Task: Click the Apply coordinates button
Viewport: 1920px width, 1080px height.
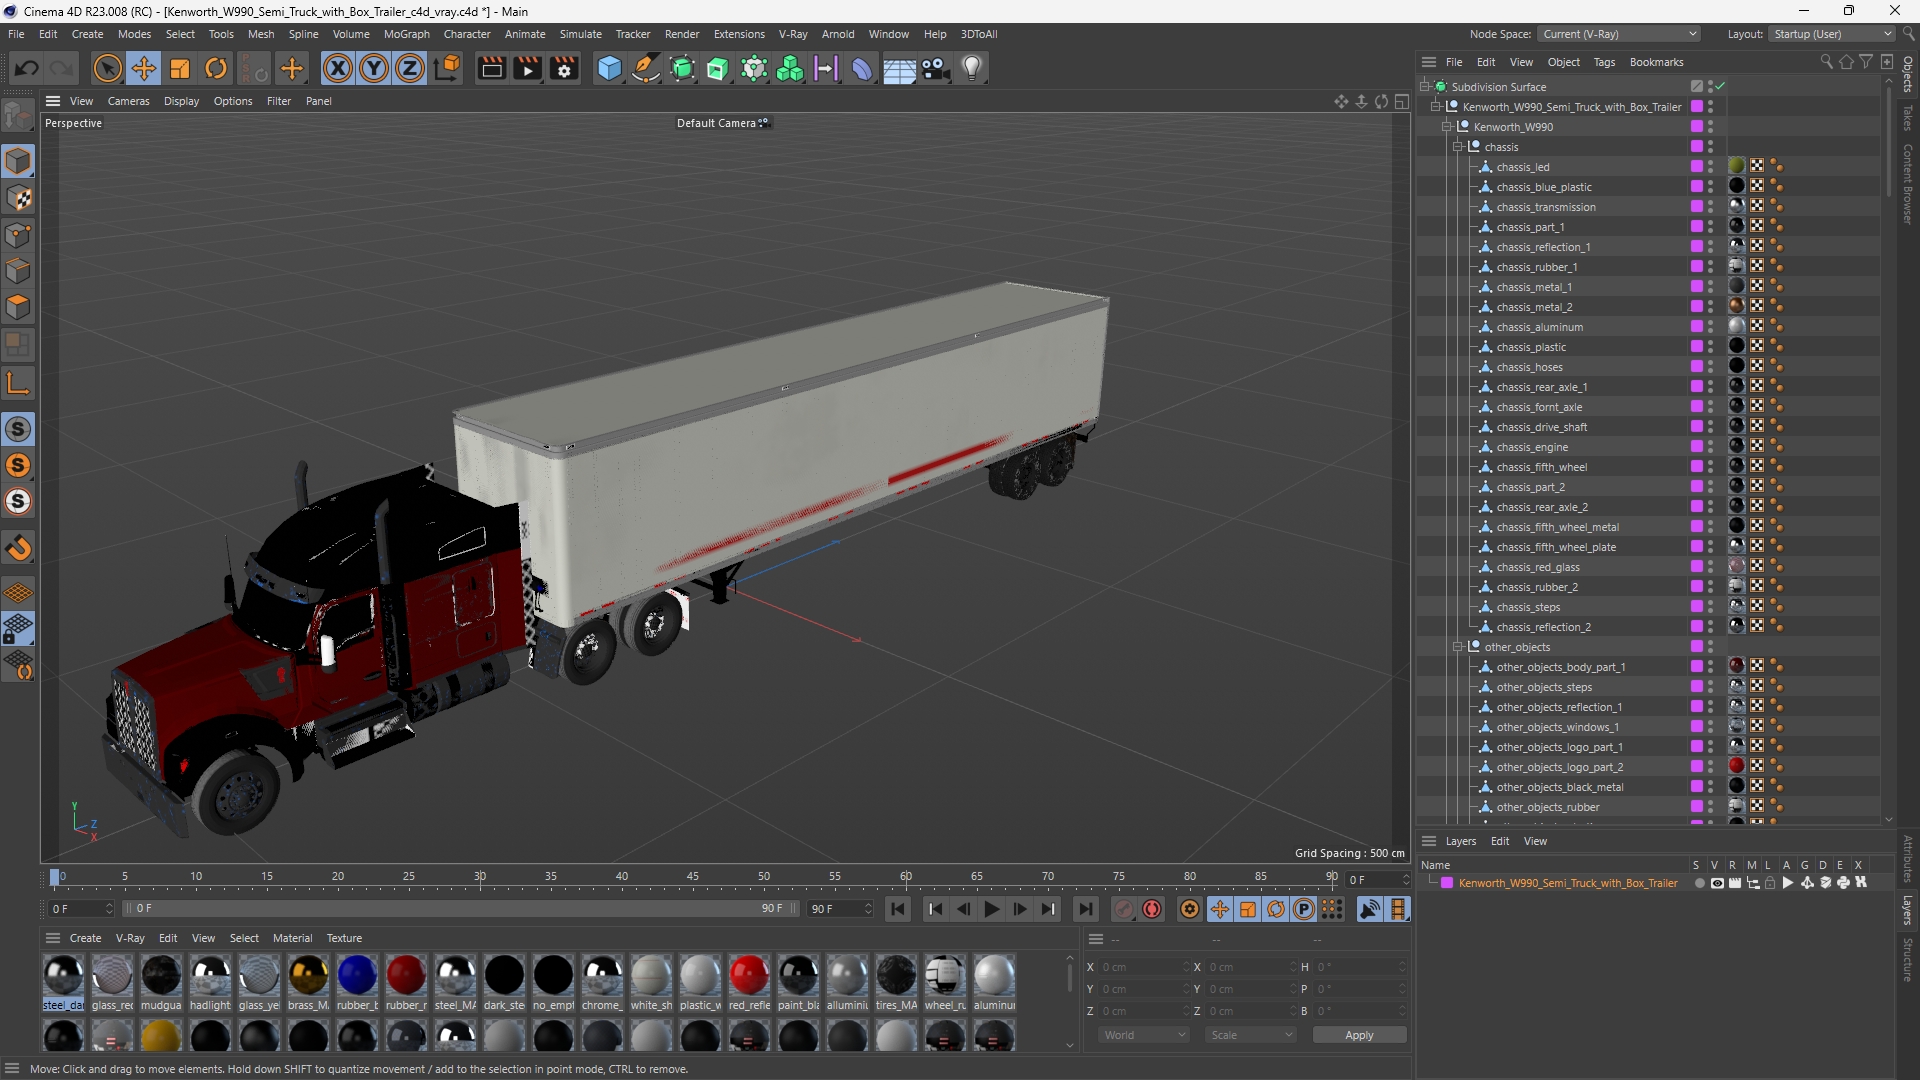Action: [1359, 1035]
